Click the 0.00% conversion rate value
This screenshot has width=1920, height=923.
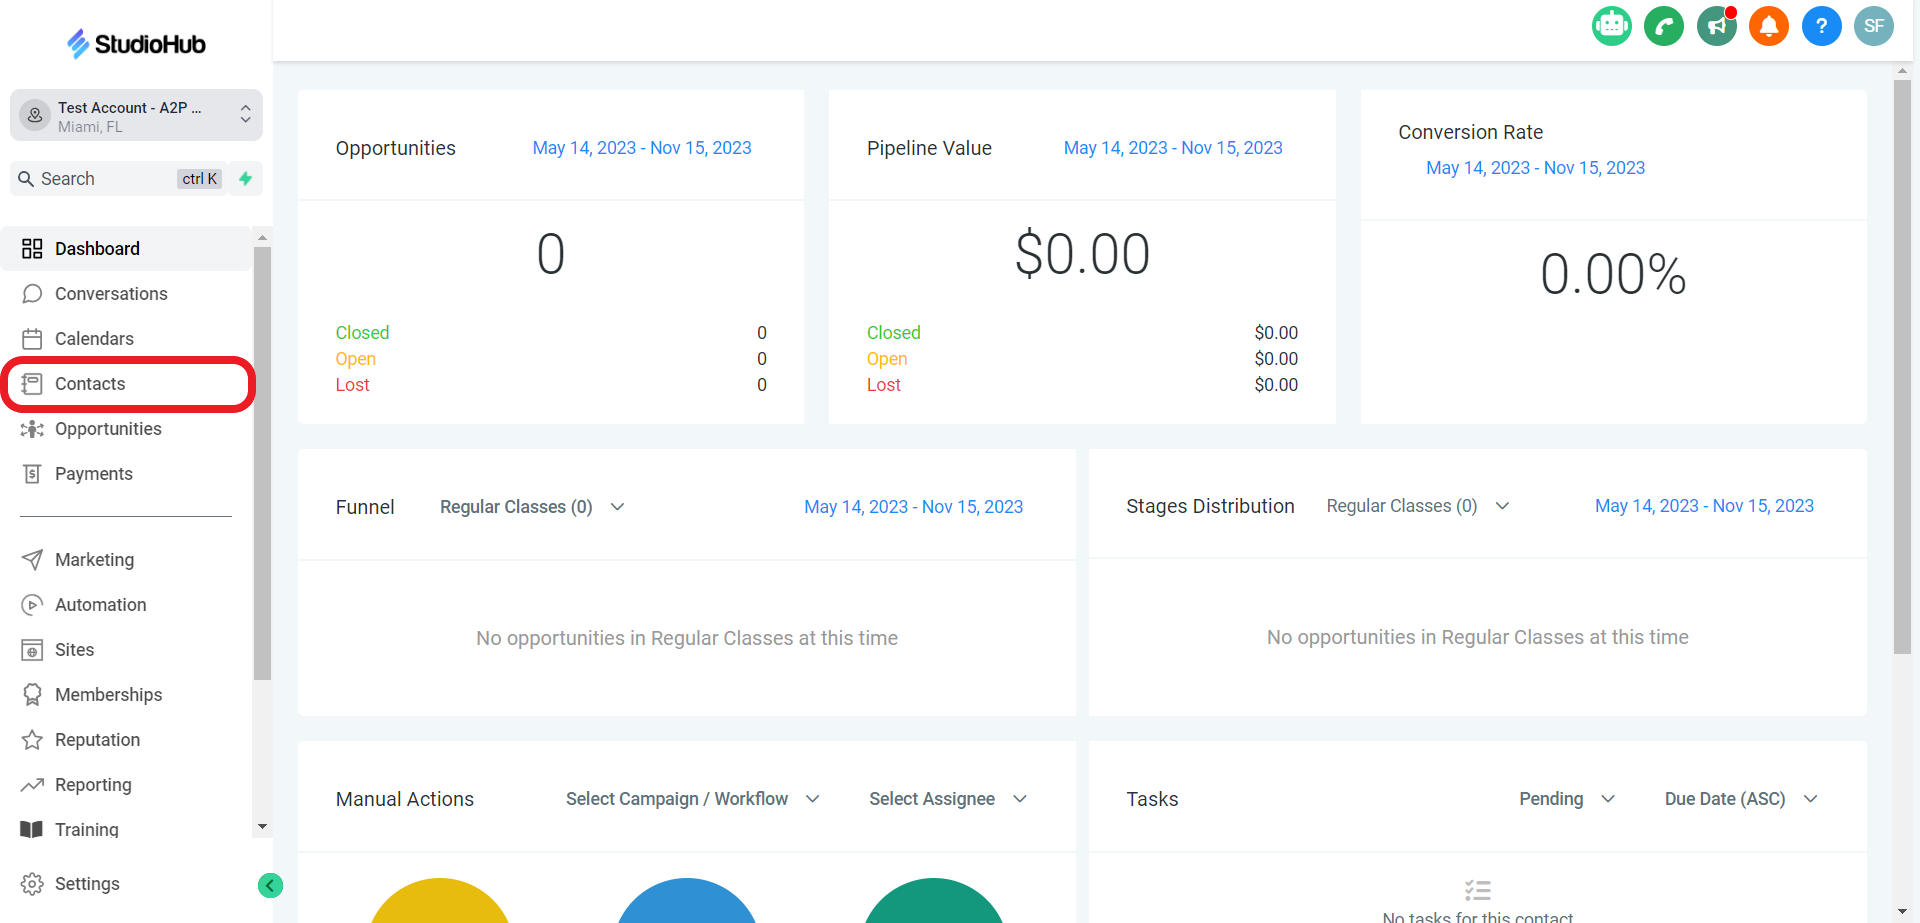click(x=1613, y=274)
